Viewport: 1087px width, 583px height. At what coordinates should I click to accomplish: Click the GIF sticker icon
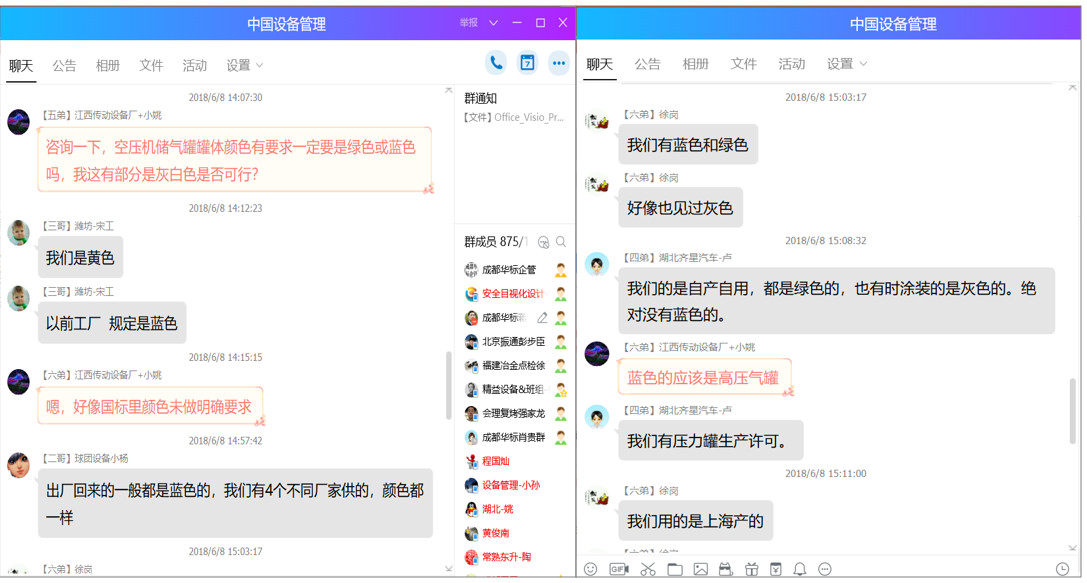pyautogui.click(x=619, y=569)
